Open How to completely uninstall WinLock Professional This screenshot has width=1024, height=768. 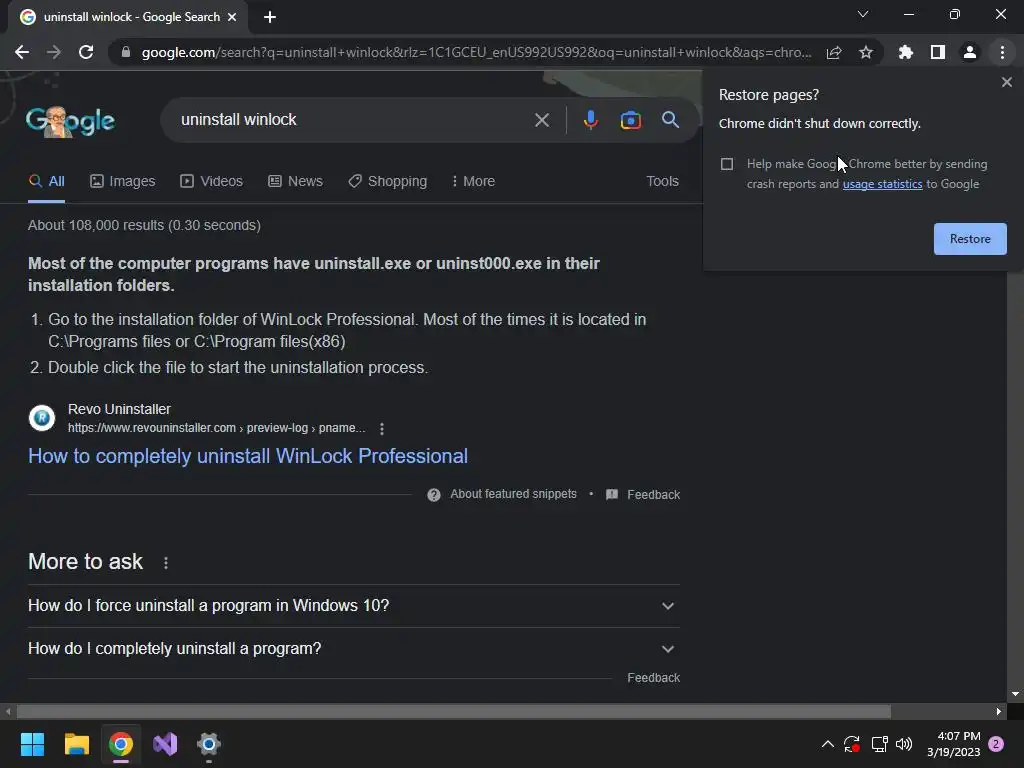248,456
